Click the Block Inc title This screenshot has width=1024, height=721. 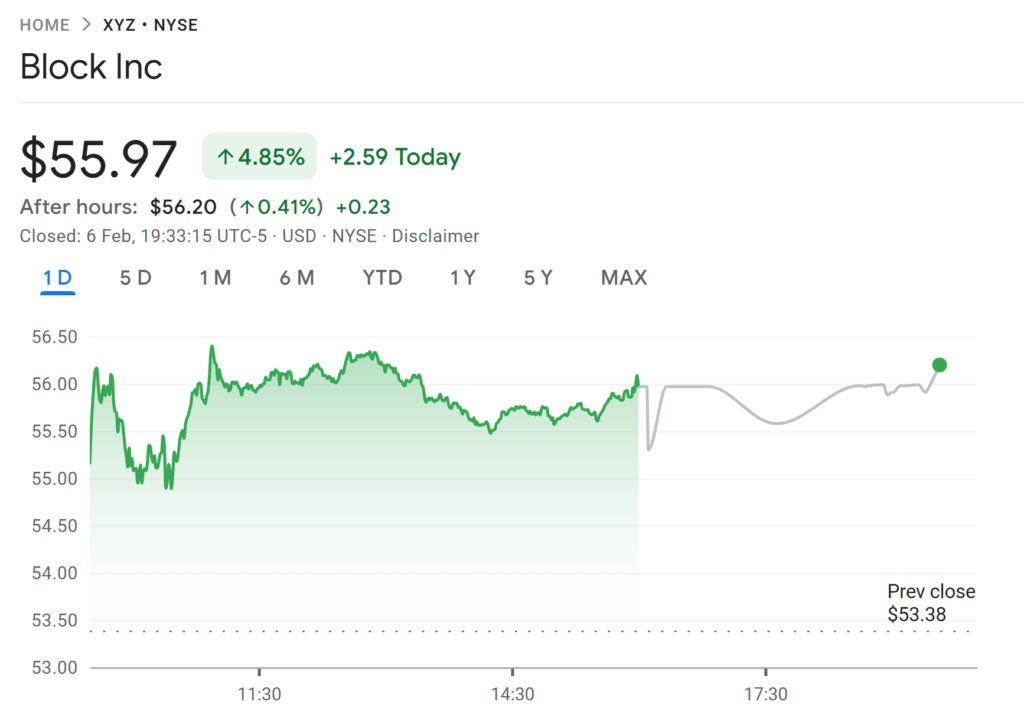91,67
